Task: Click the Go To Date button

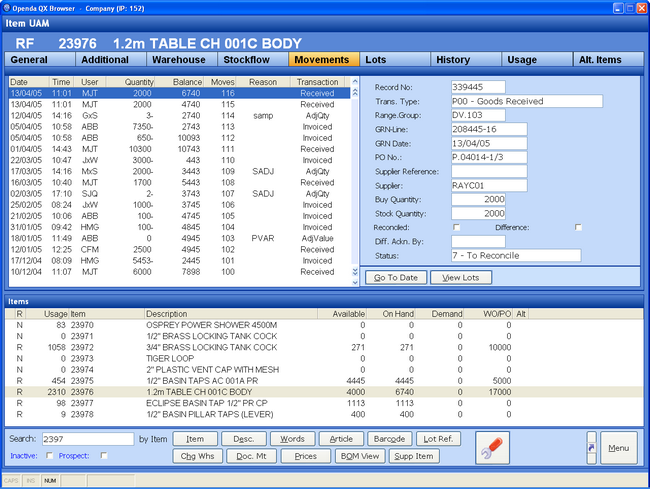Action: [x=396, y=278]
